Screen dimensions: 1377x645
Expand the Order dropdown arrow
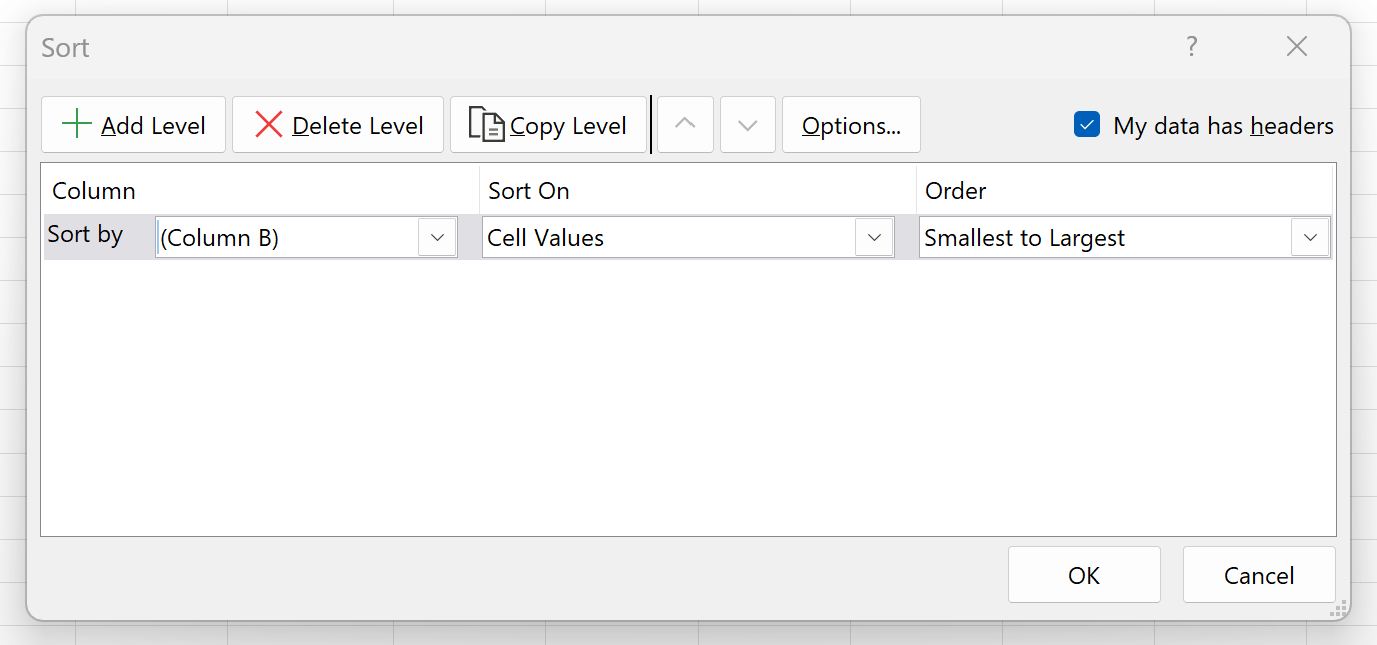pyautogui.click(x=1310, y=238)
